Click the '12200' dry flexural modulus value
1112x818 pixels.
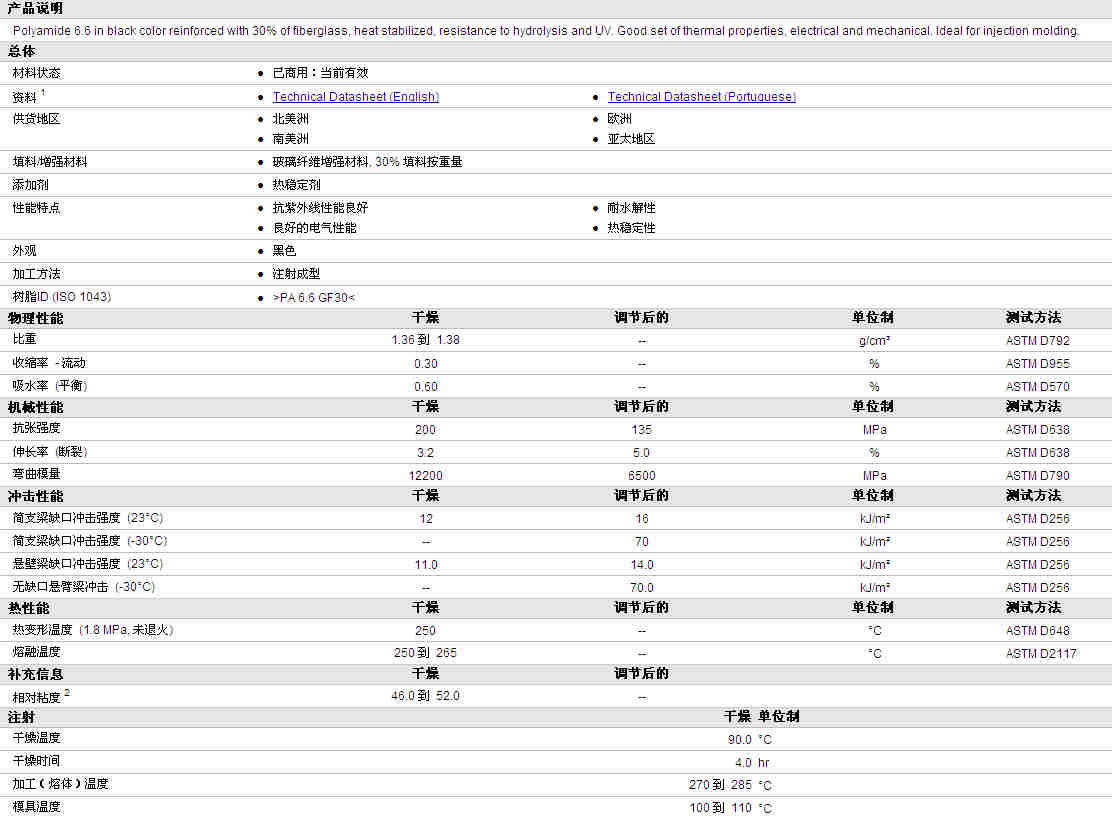[x=426, y=475]
